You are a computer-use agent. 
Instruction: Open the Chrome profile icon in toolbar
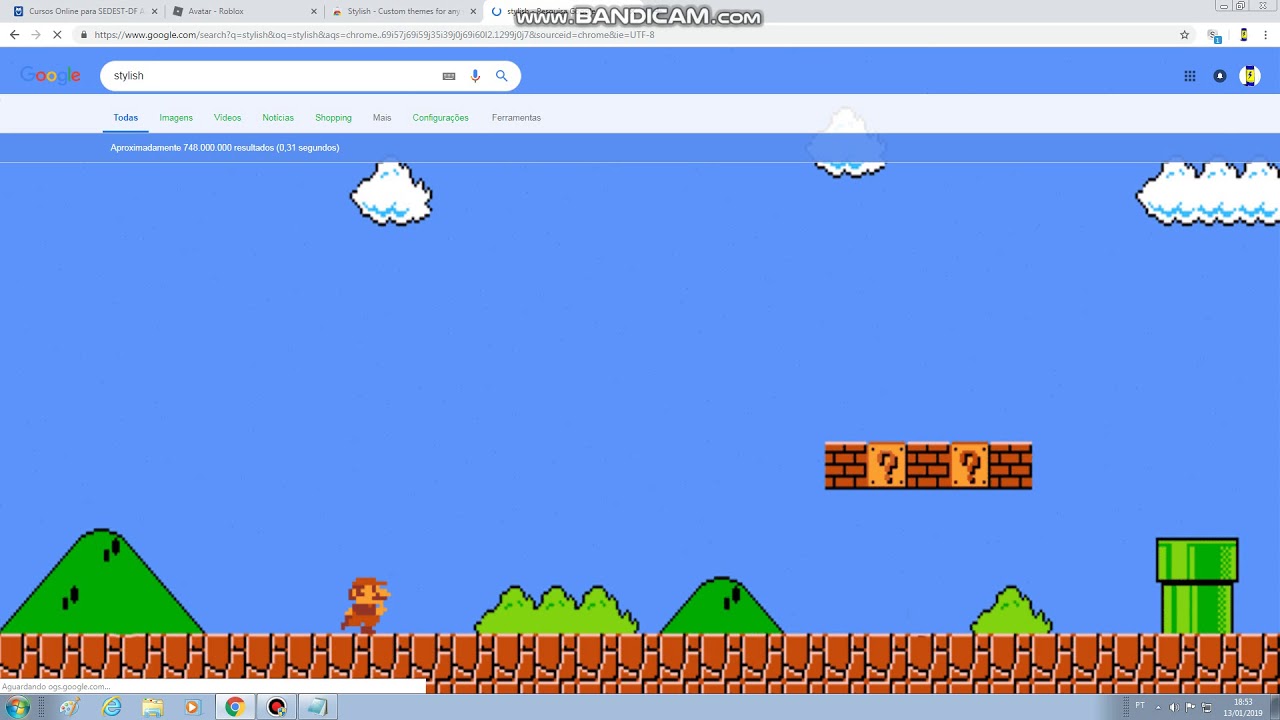[x=1244, y=34]
